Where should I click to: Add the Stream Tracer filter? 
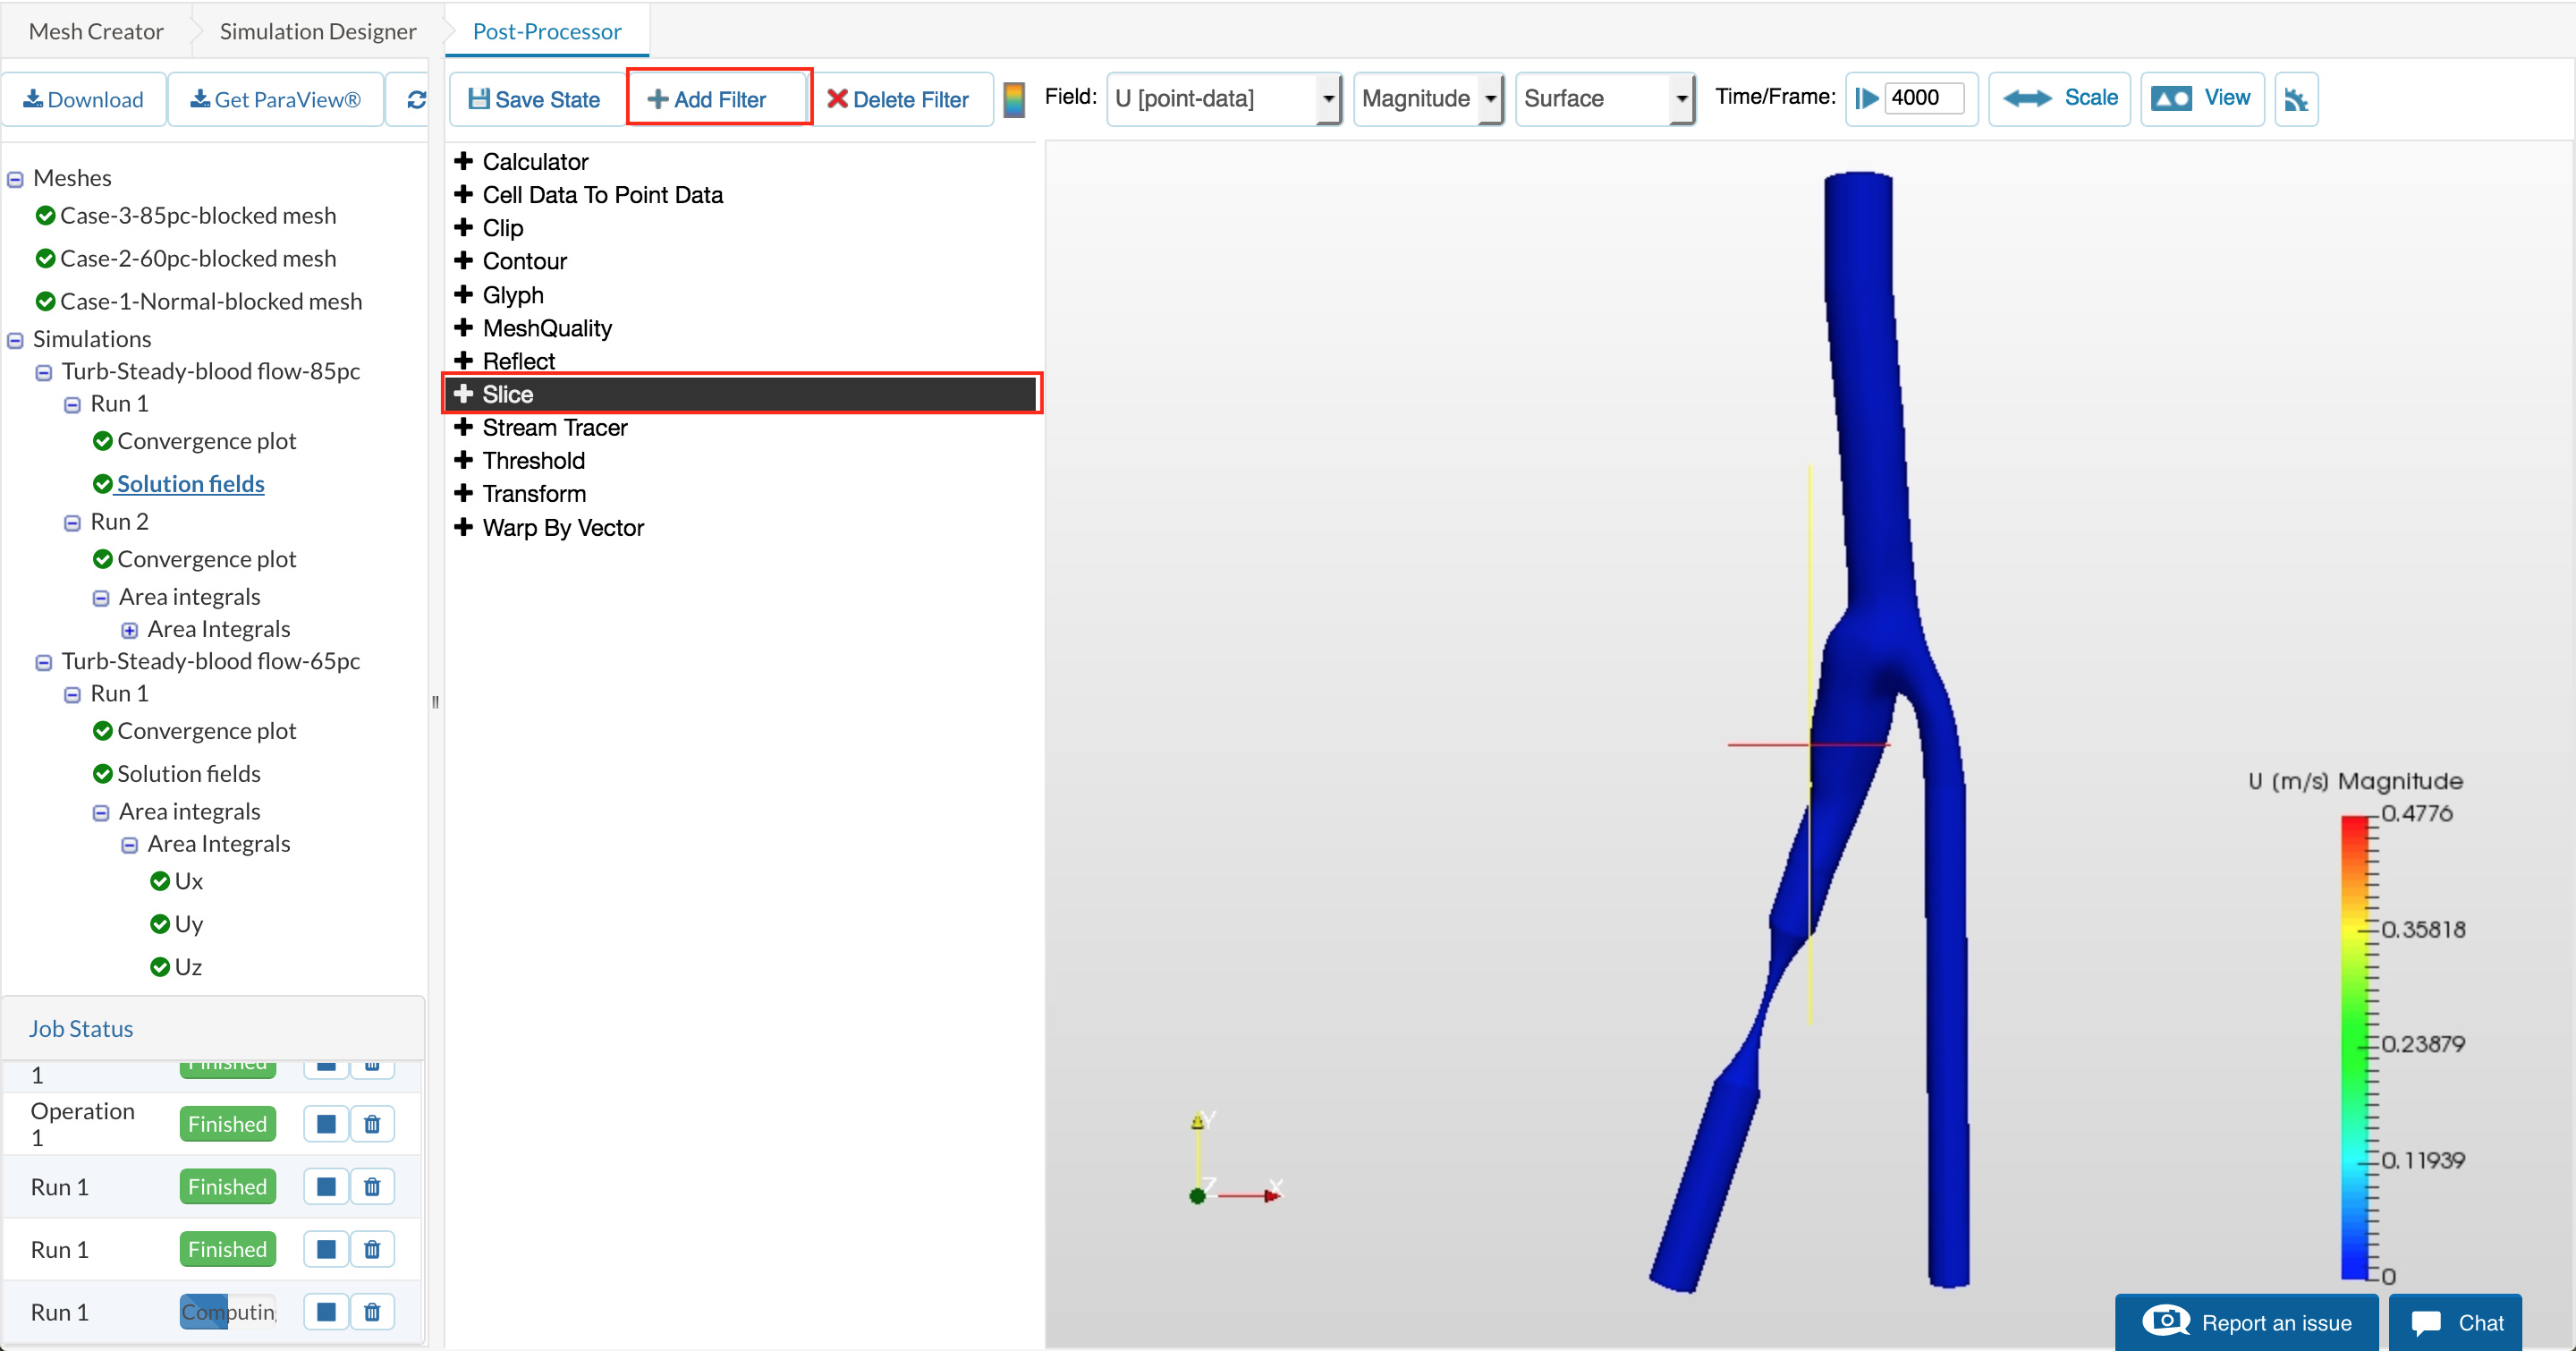[x=554, y=427]
